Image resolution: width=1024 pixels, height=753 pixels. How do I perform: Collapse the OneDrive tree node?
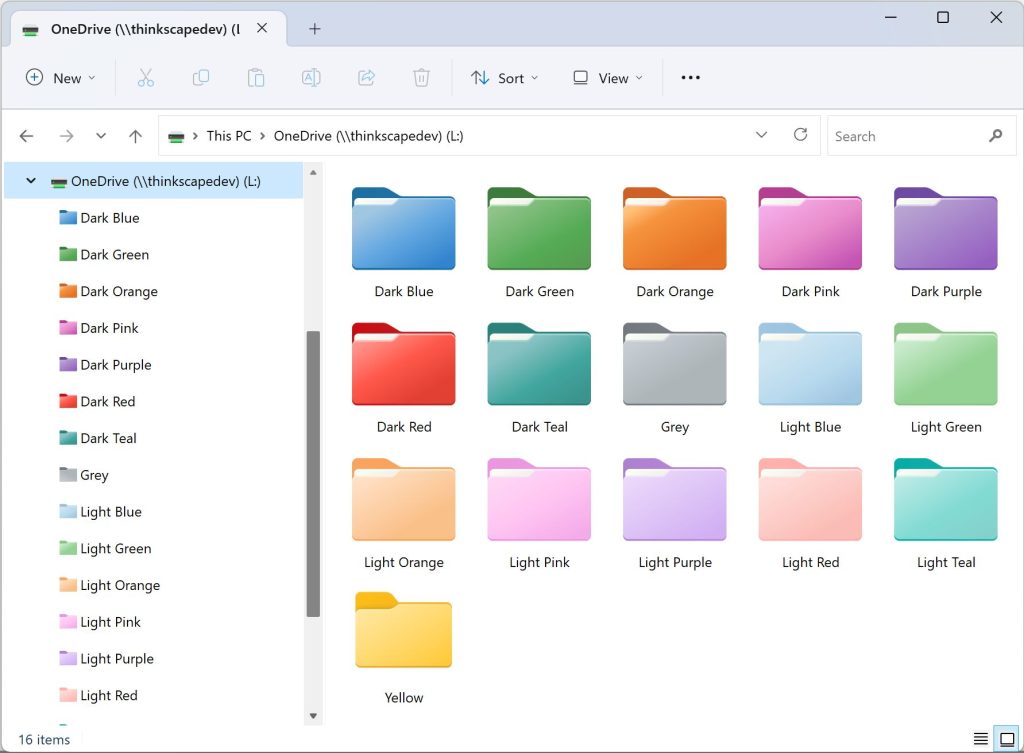click(31, 181)
